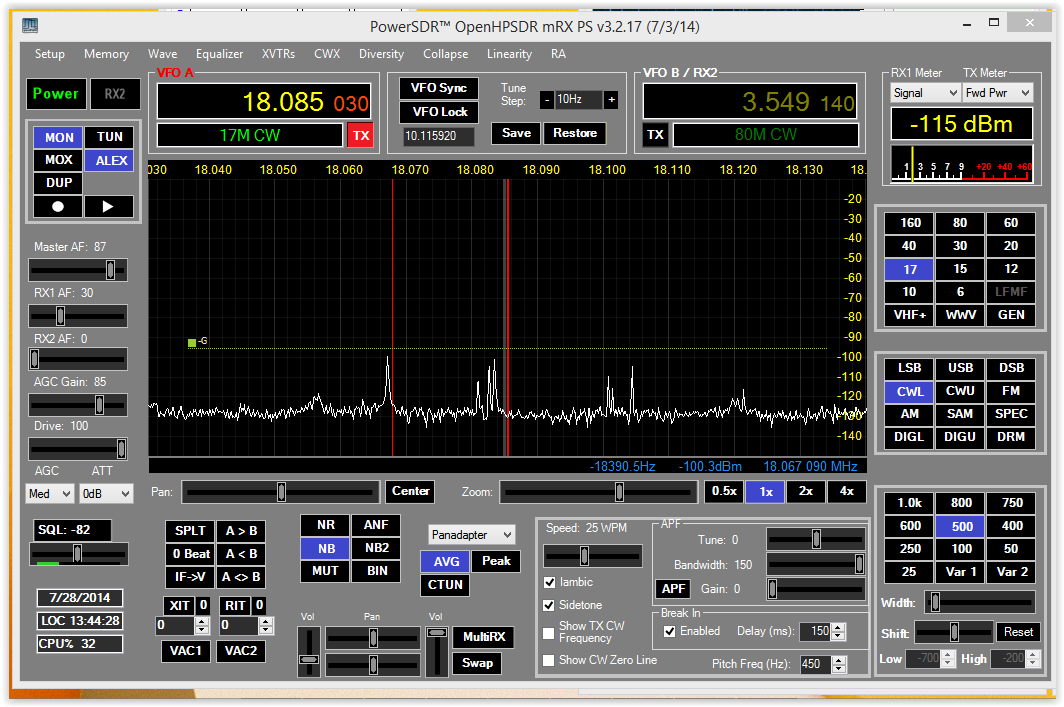The width and height of the screenshot is (1064, 707).
Task: Click the Tune Step plus button
Action: tap(611, 100)
